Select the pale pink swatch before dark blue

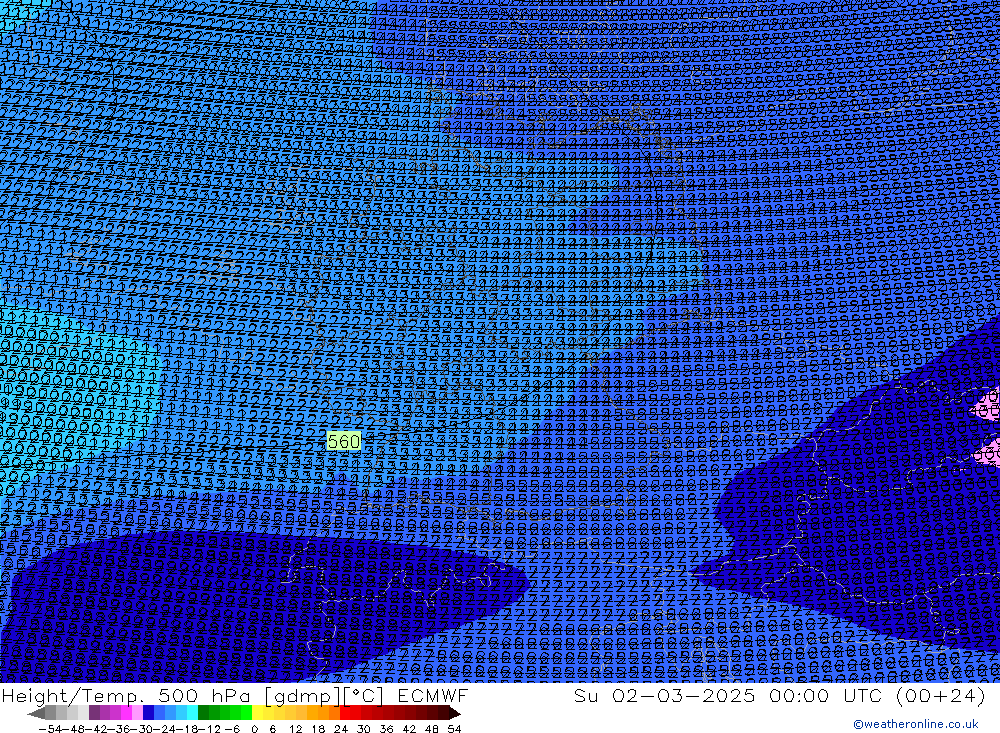coord(138,713)
